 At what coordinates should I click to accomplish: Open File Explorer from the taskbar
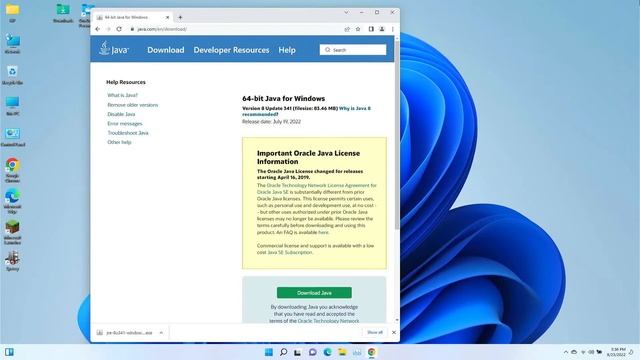[x=342, y=352]
